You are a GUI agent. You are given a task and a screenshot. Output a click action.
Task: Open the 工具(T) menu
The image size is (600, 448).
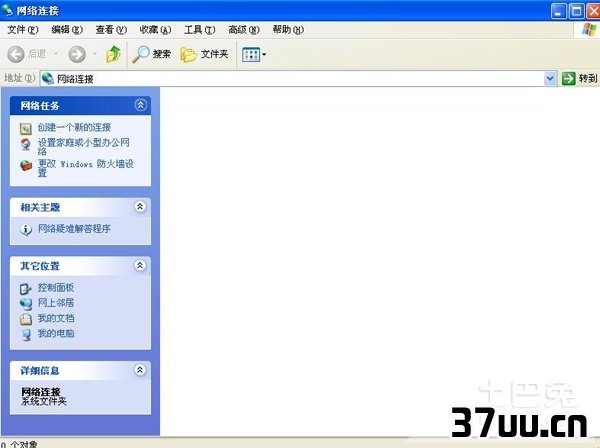199,29
